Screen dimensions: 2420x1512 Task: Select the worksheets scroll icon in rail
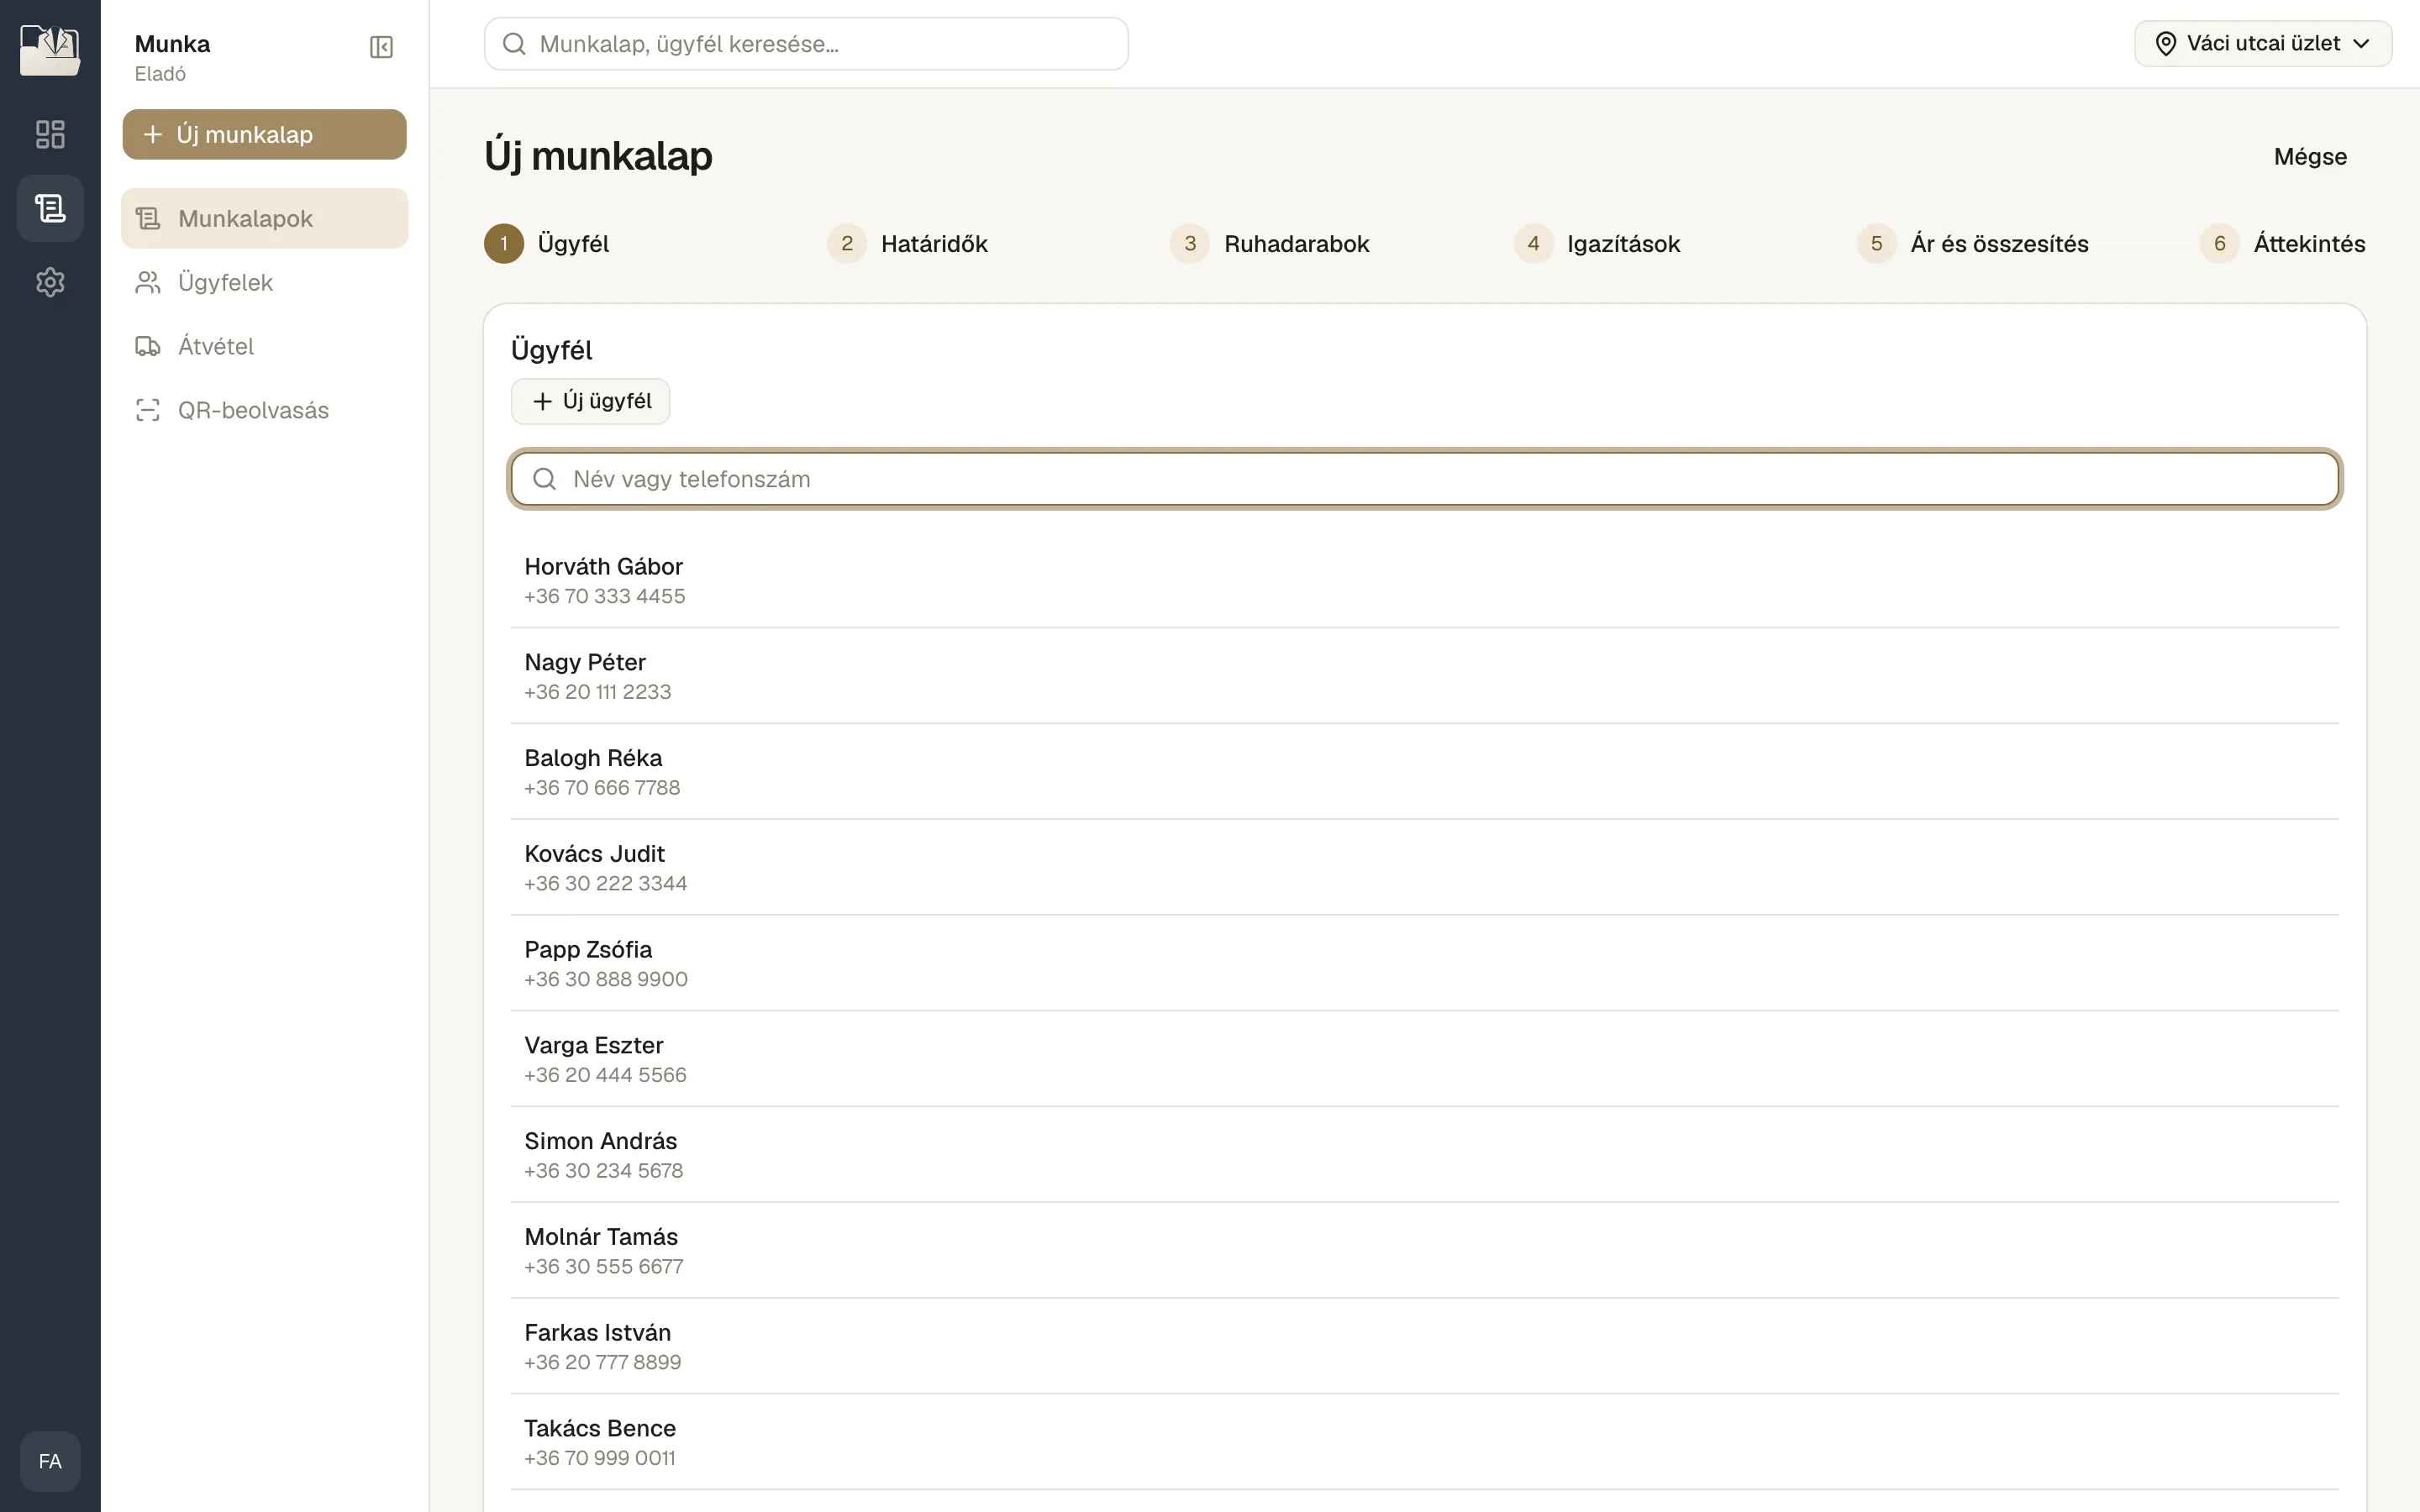click(50, 208)
